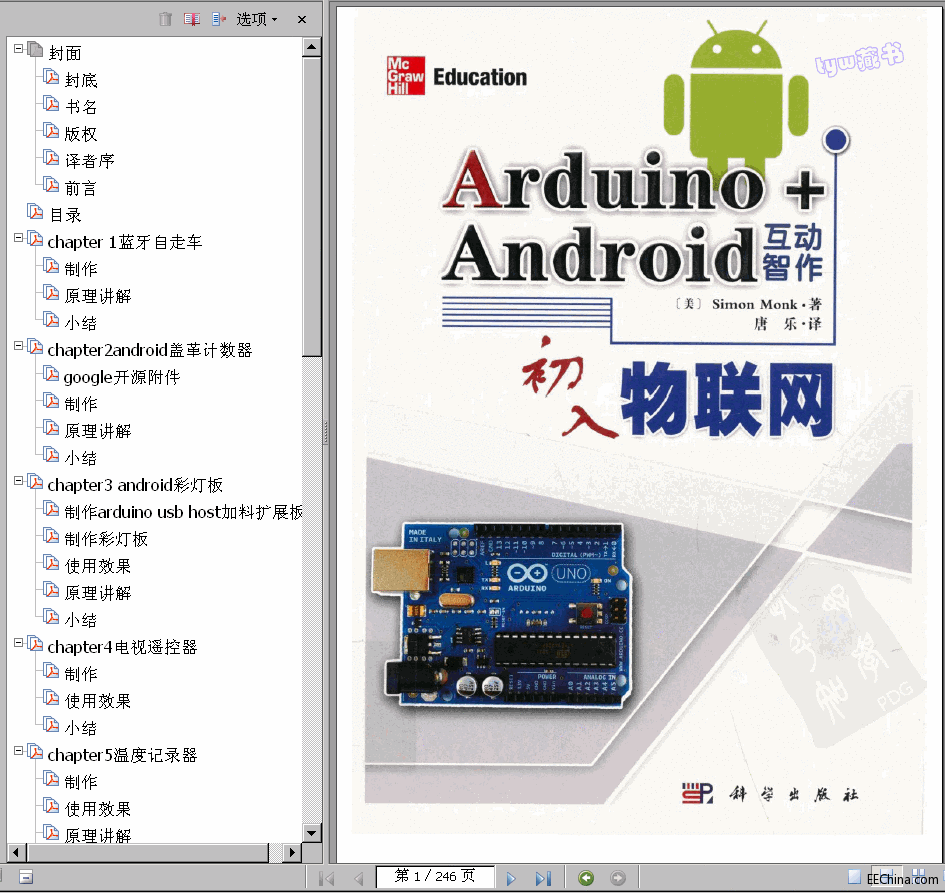The width and height of the screenshot is (945, 893).
Task: Click the bookmark panel scroll down arrow
Action: pyautogui.click(x=312, y=833)
